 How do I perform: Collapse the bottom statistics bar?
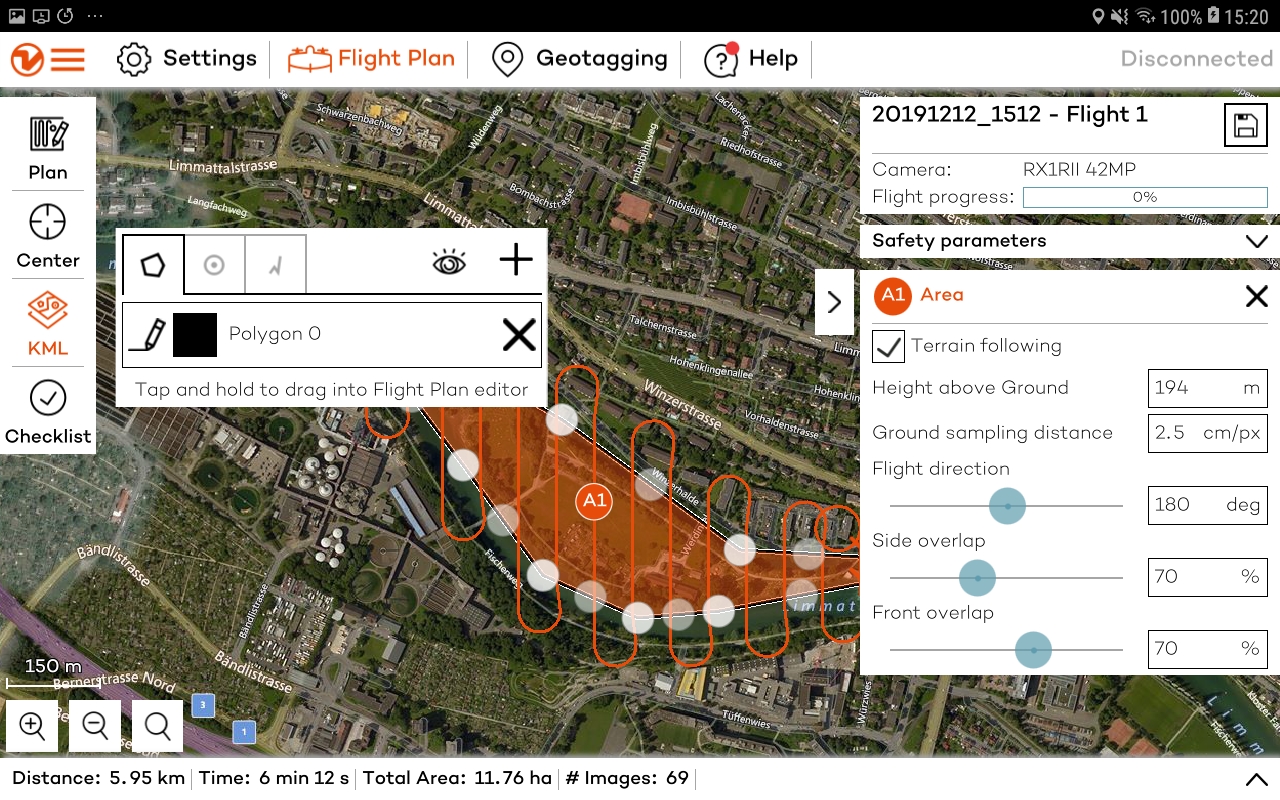tap(1257, 778)
